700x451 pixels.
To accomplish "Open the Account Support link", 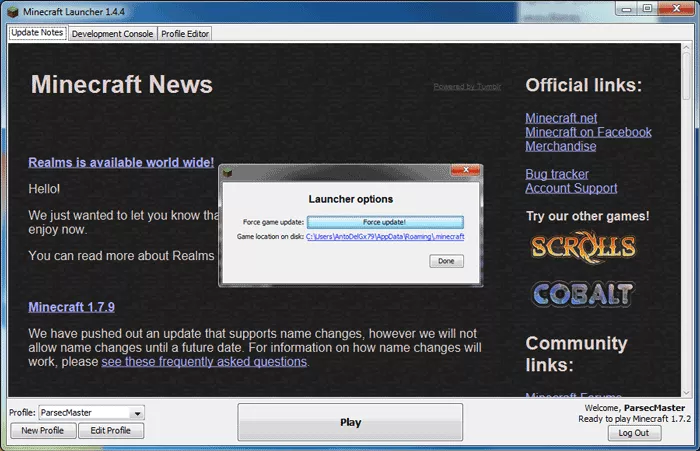I will pos(571,188).
